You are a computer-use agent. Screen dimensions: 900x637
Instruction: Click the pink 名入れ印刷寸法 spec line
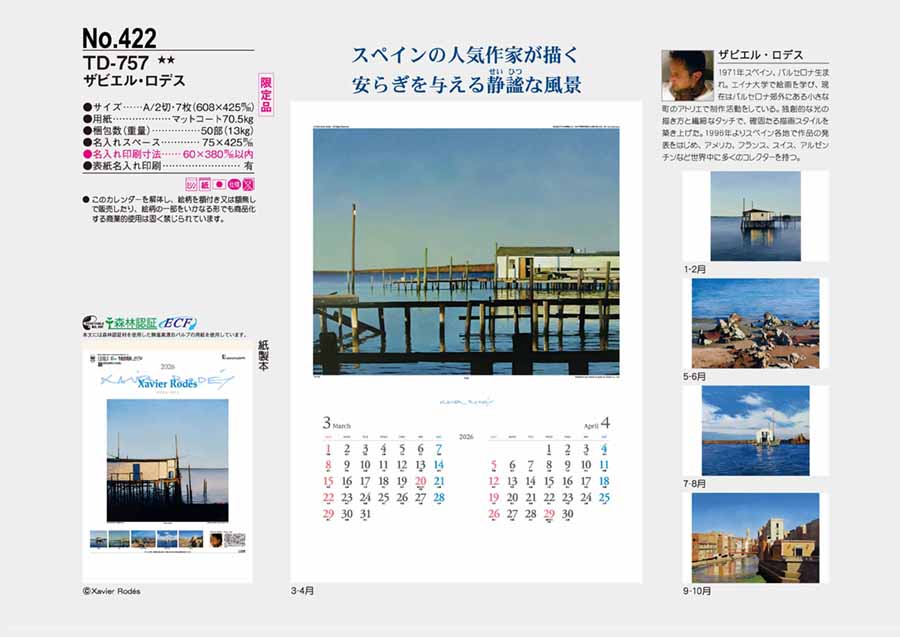pyautogui.click(x=168, y=154)
